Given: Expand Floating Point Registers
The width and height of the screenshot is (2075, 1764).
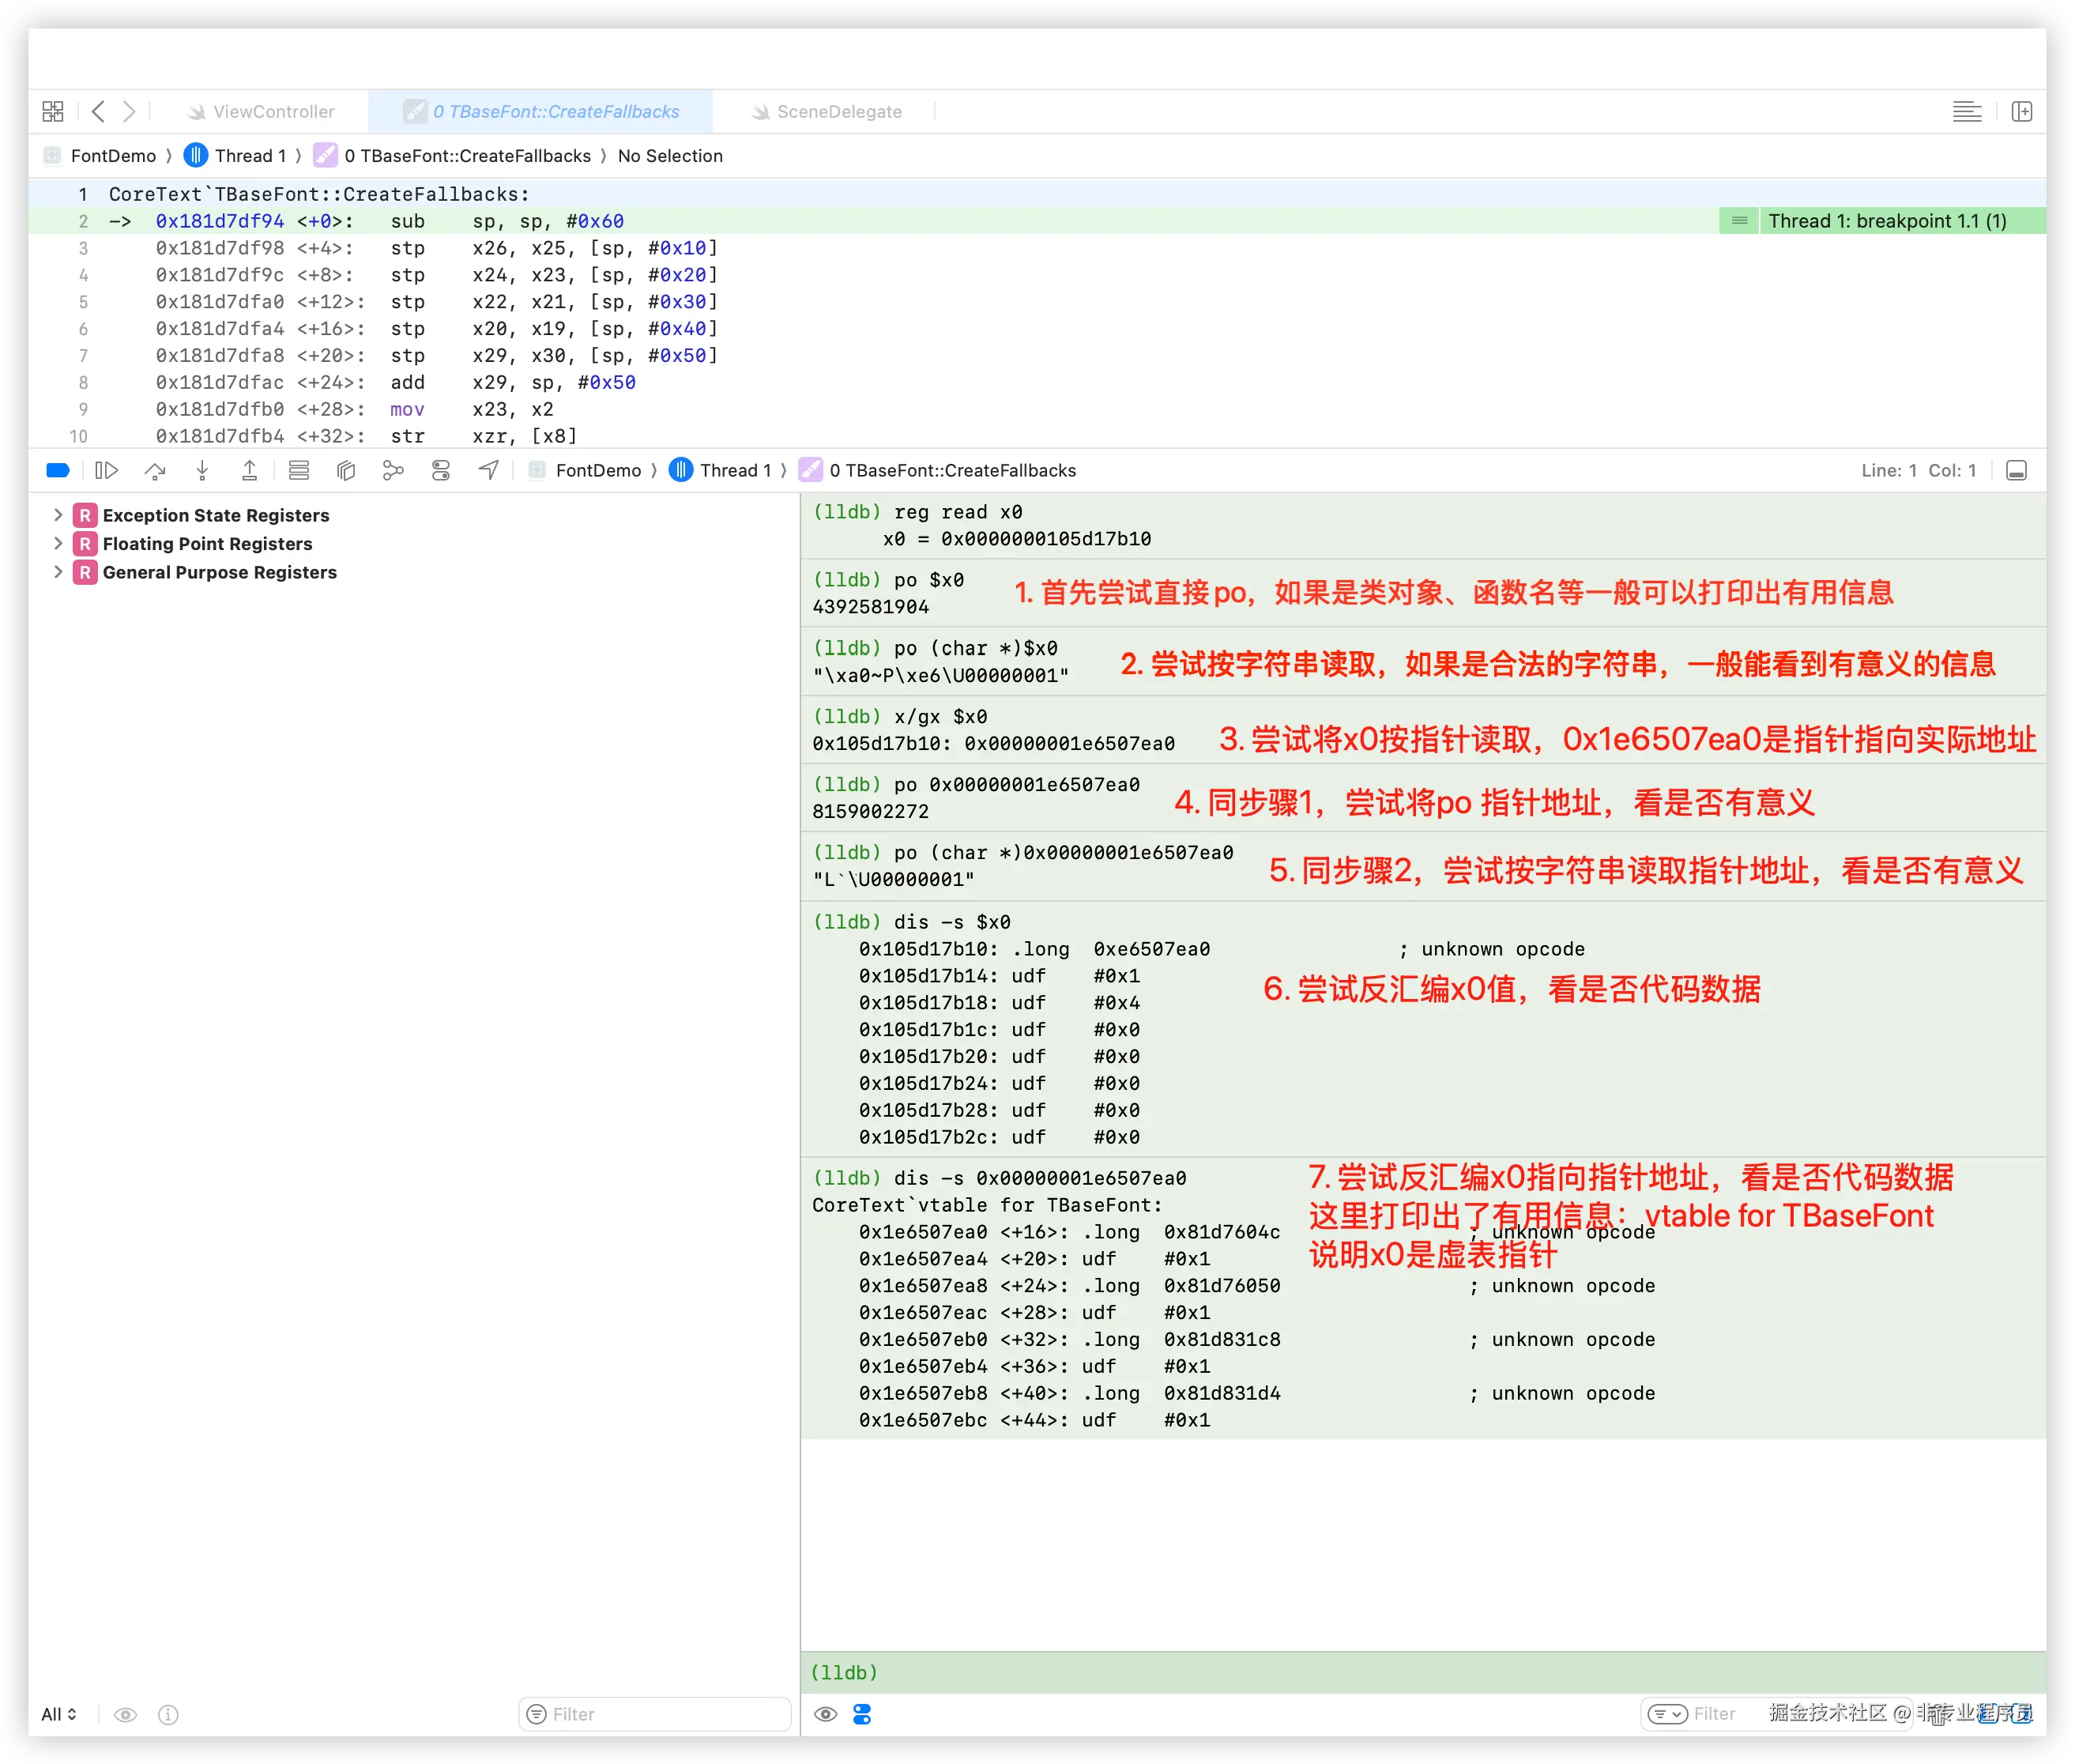Looking at the screenshot, I should (58, 543).
